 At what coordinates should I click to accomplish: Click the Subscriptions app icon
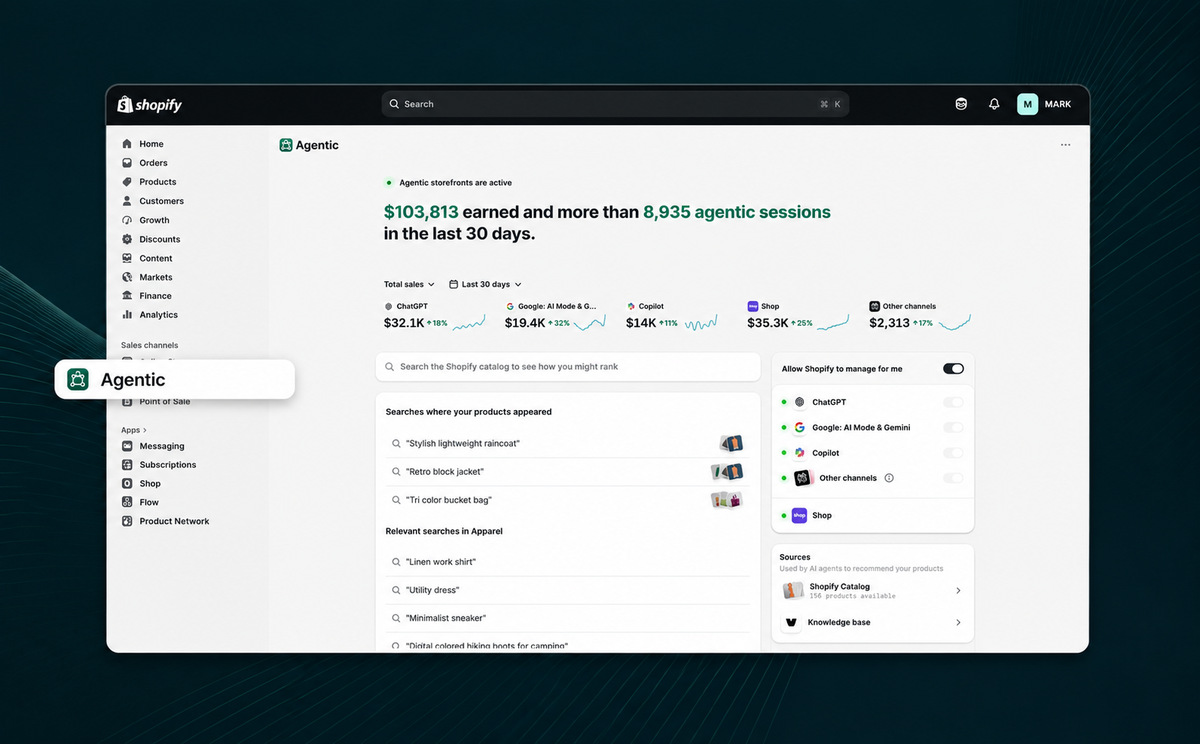coord(127,465)
